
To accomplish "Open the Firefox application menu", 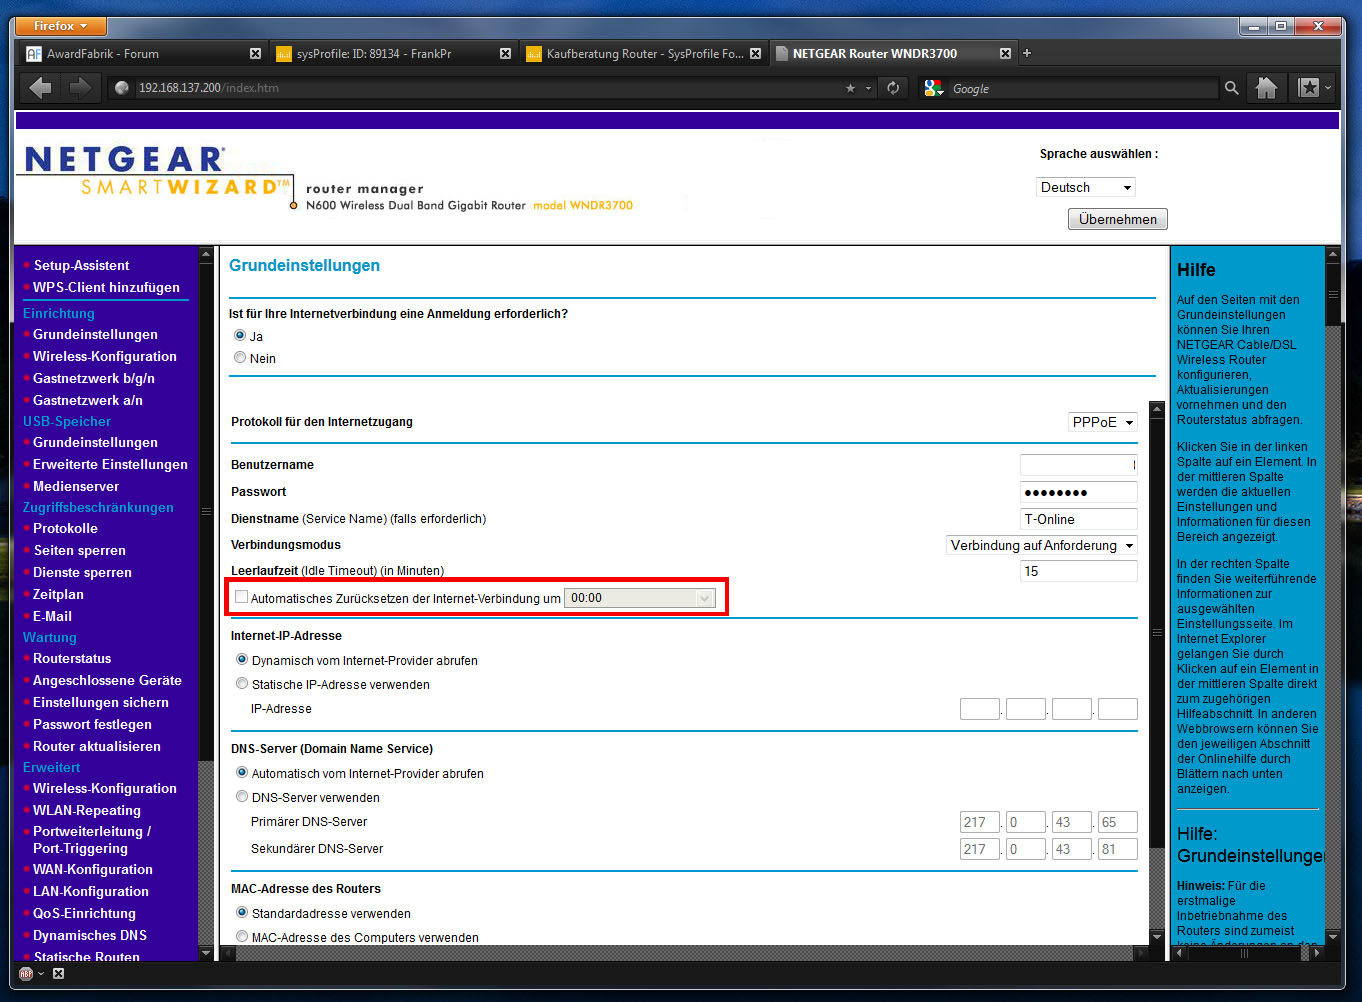I will pyautogui.click(x=60, y=26).
